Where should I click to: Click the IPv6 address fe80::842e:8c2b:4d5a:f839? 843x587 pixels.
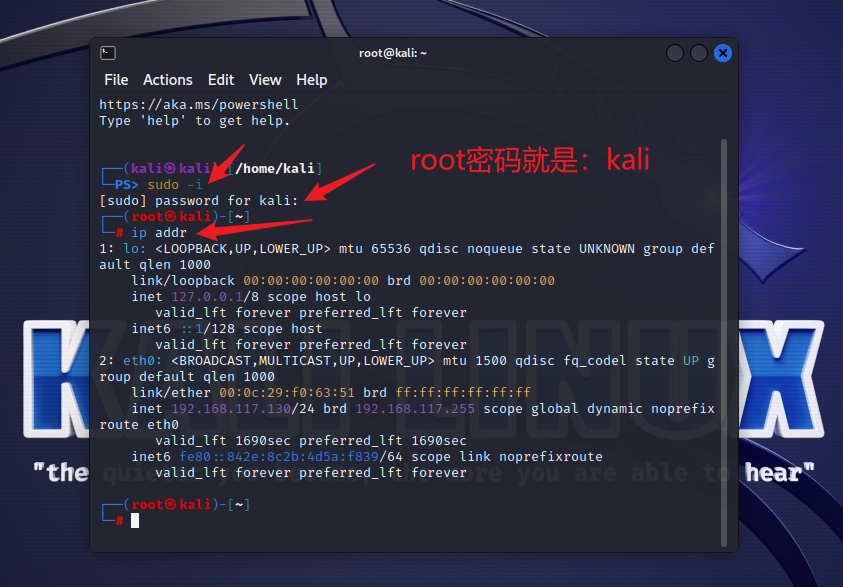click(x=279, y=457)
